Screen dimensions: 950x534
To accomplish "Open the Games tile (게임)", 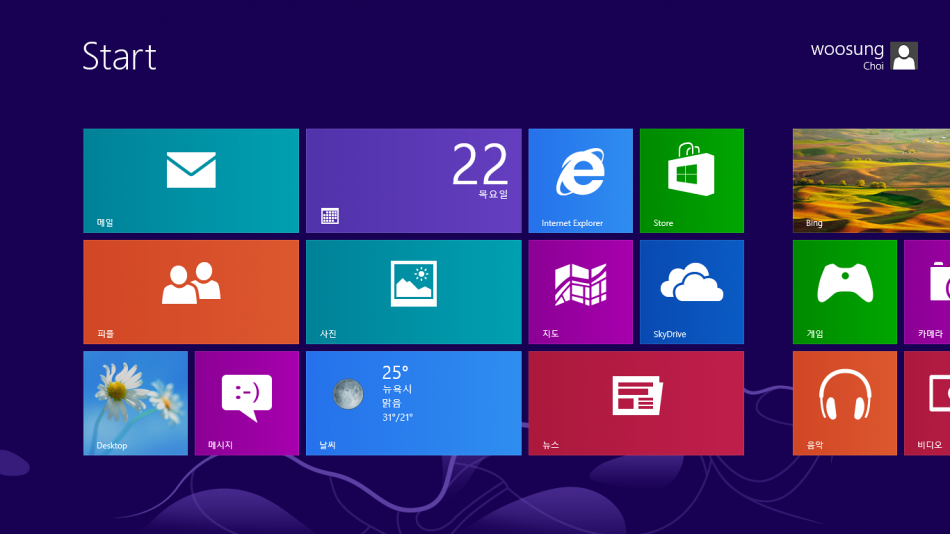I will (845, 292).
